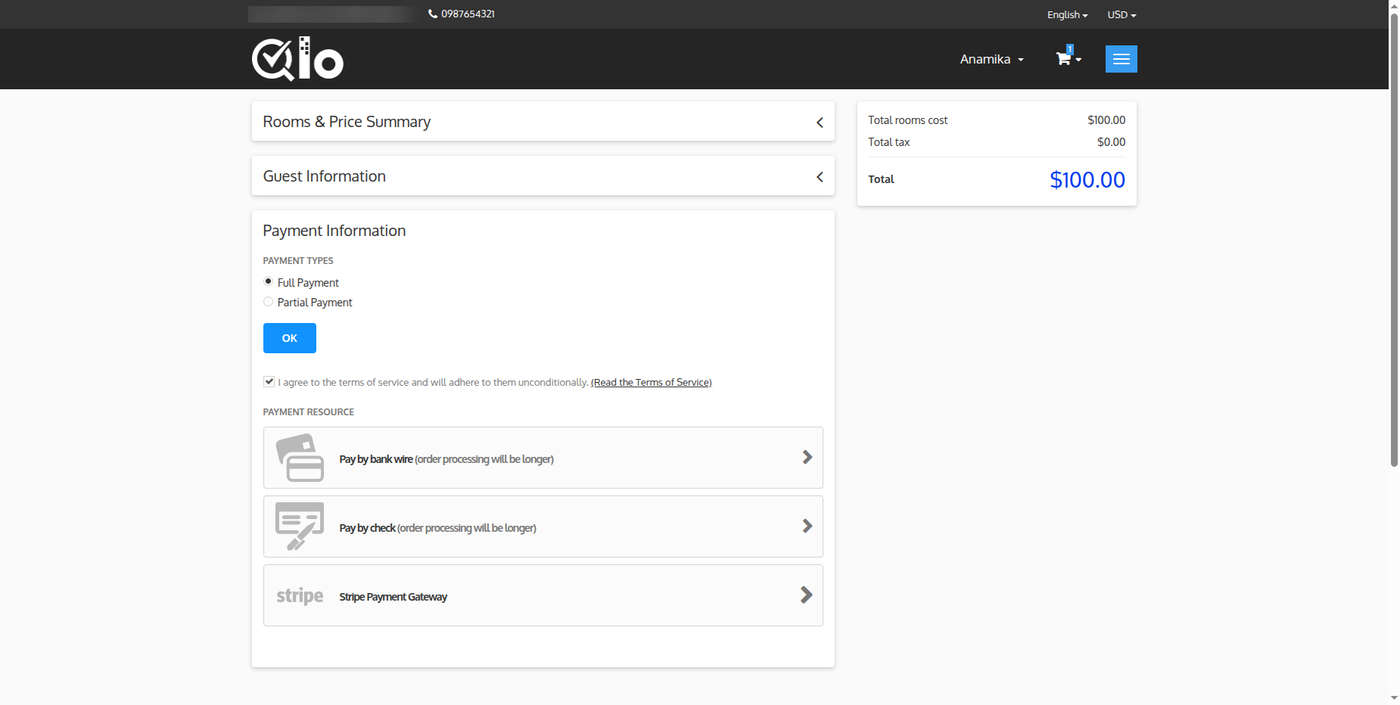Open the USD currency dropdown
Image resolution: width=1400 pixels, height=705 pixels.
(x=1122, y=15)
